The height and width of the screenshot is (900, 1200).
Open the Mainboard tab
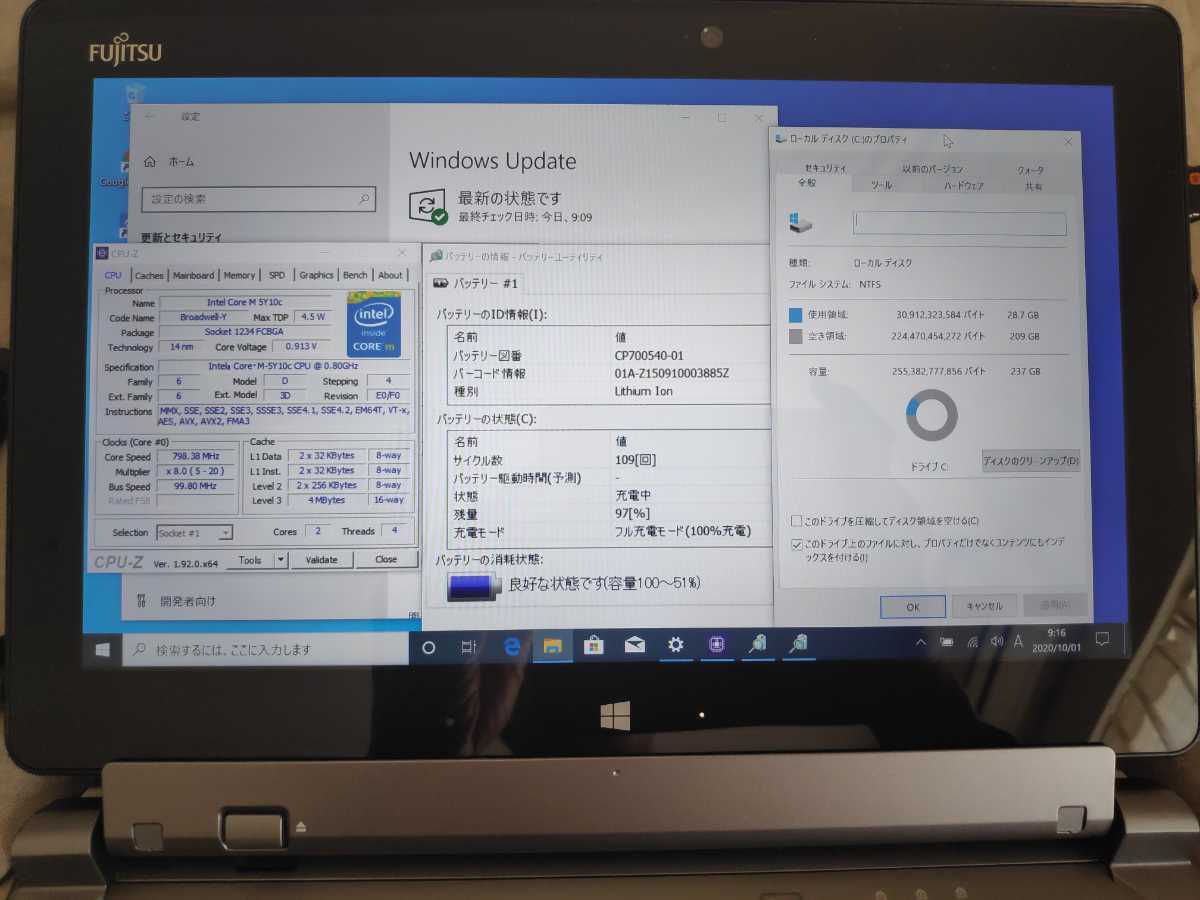click(x=193, y=275)
